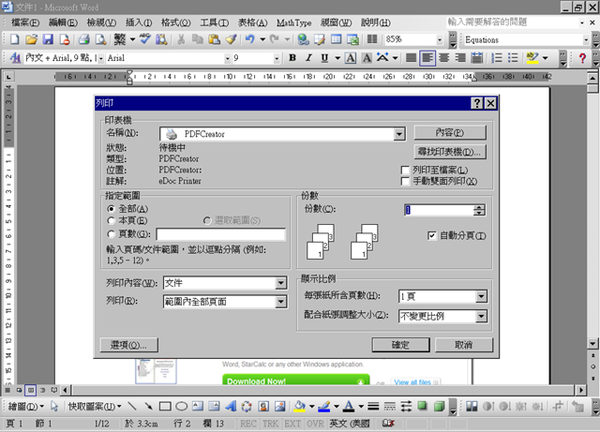This screenshot has width=600, height=432.
Task: Open the 插入(I) menu
Action: [x=139, y=23]
